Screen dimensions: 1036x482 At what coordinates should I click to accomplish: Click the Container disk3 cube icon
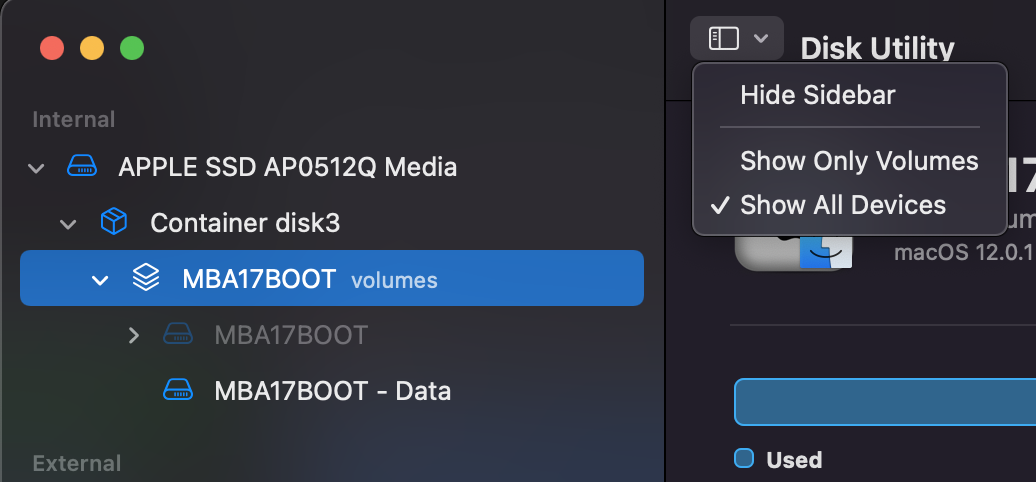pos(114,222)
